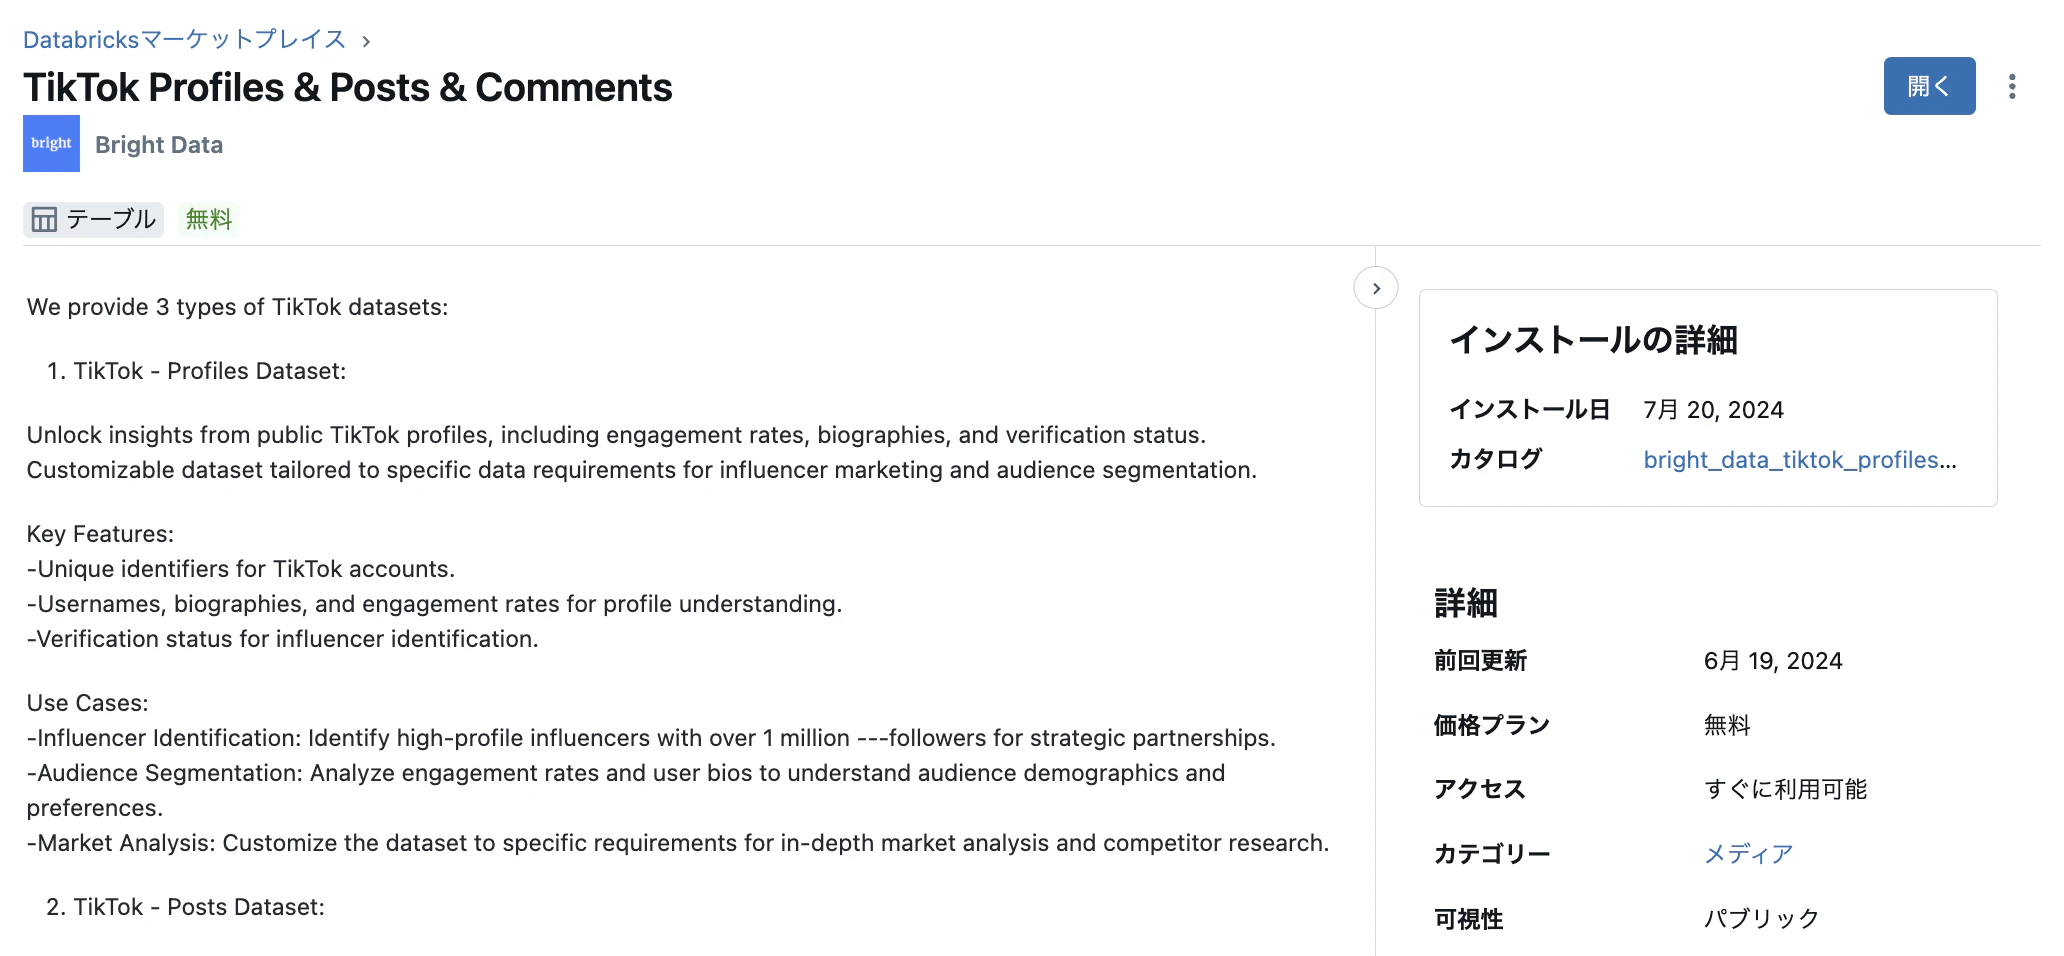The image size is (2064, 956).
Task: Click the Bright Data provider name
Action: (x=159, y=145)
